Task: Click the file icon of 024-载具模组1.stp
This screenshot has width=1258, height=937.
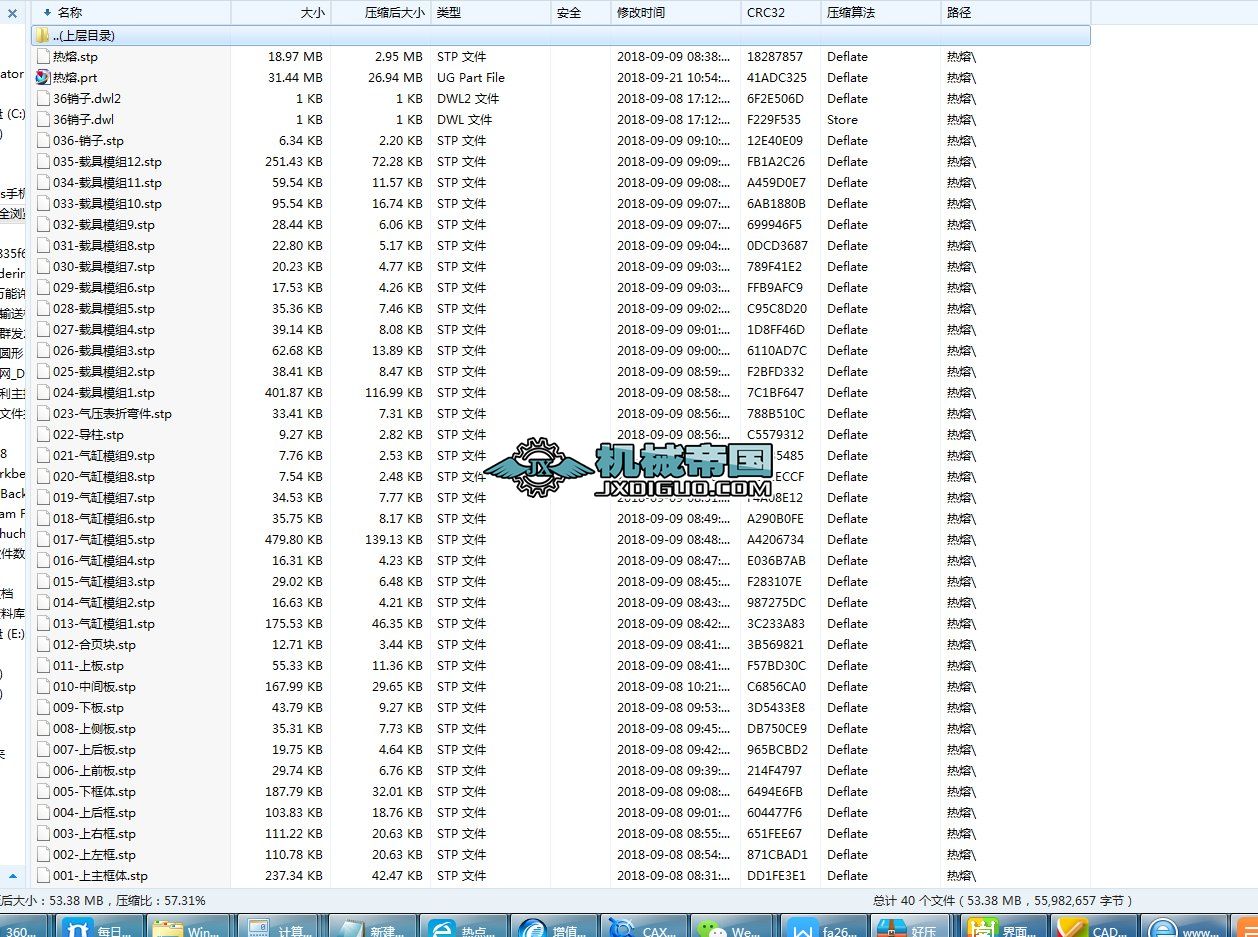Action: (x=42, y=392)
